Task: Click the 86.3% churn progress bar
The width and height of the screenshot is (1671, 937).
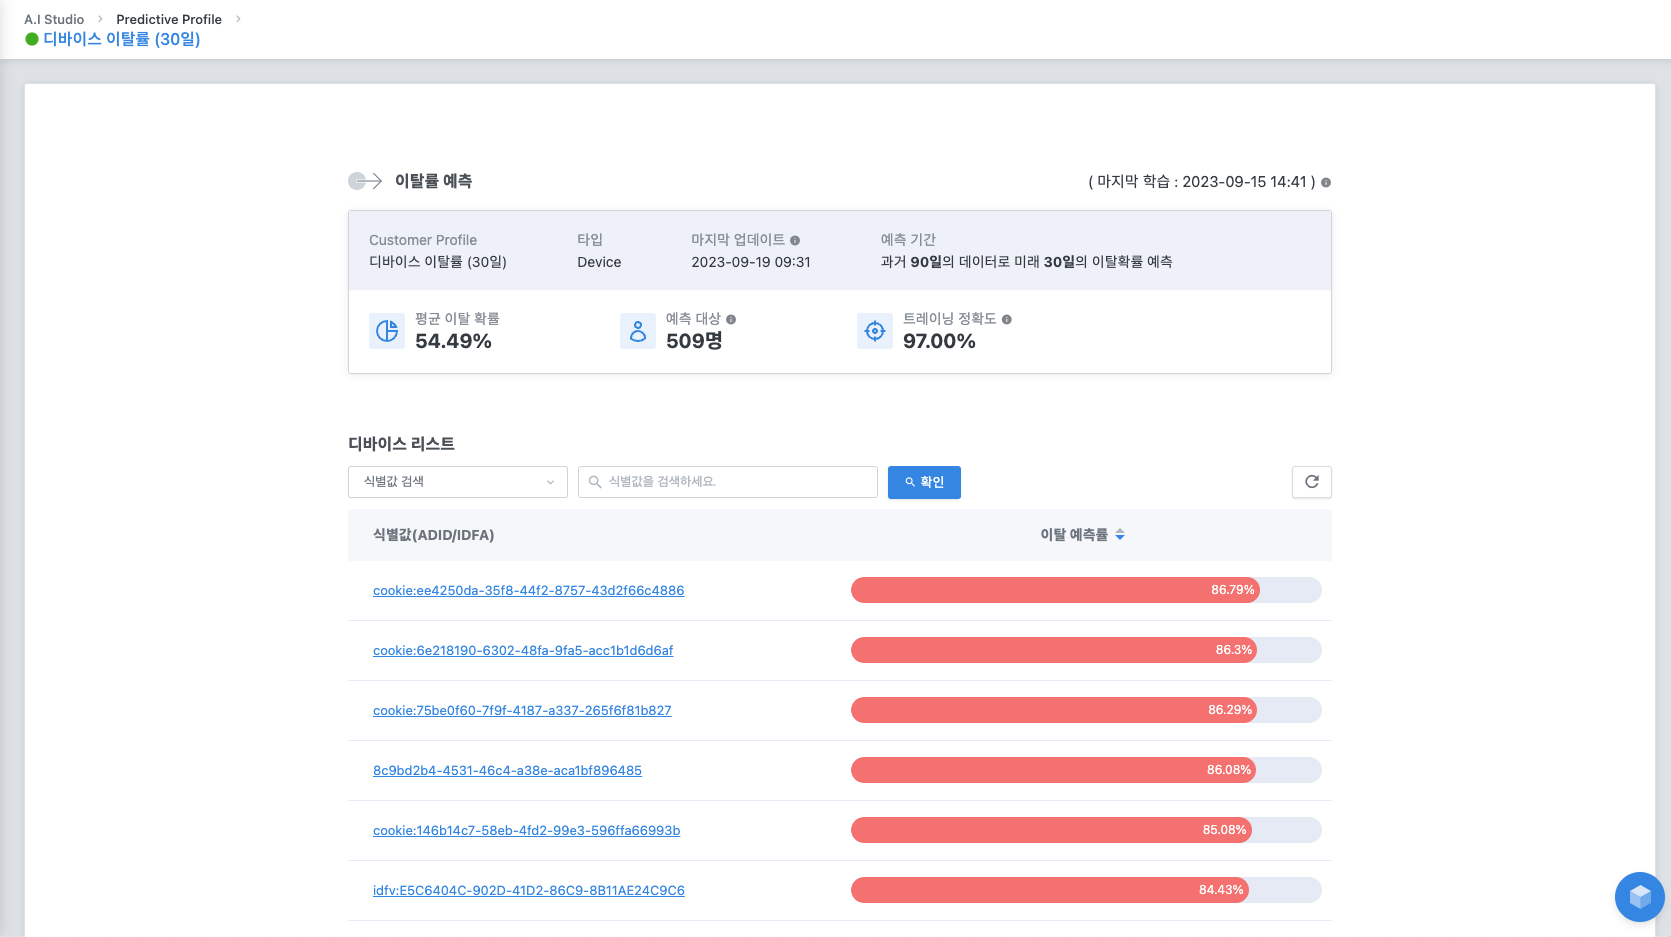Action: pos(1086,650)
